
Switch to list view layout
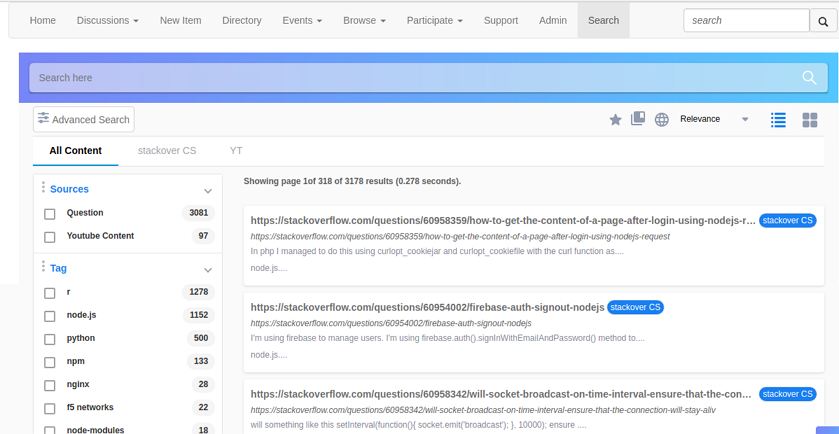click(778, 120)
